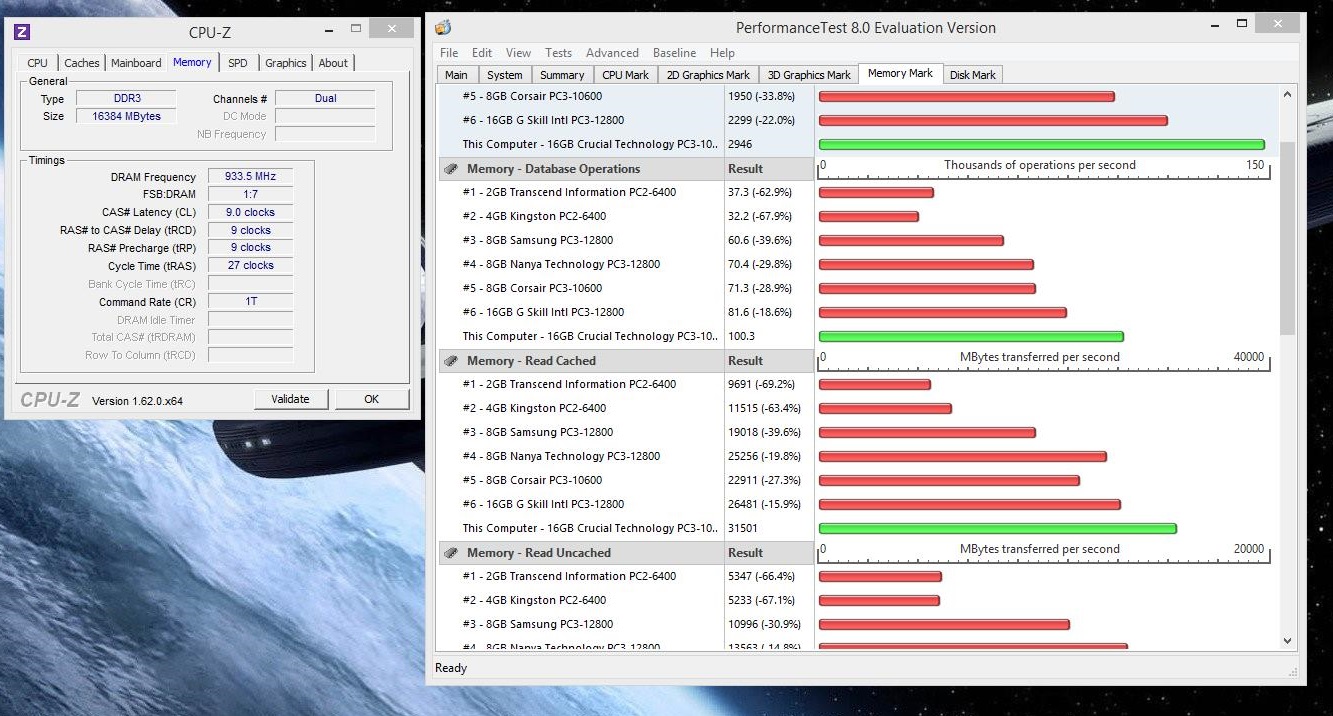Select the DRAM Frequency value field
The image size is (1333, 716).
250,177
